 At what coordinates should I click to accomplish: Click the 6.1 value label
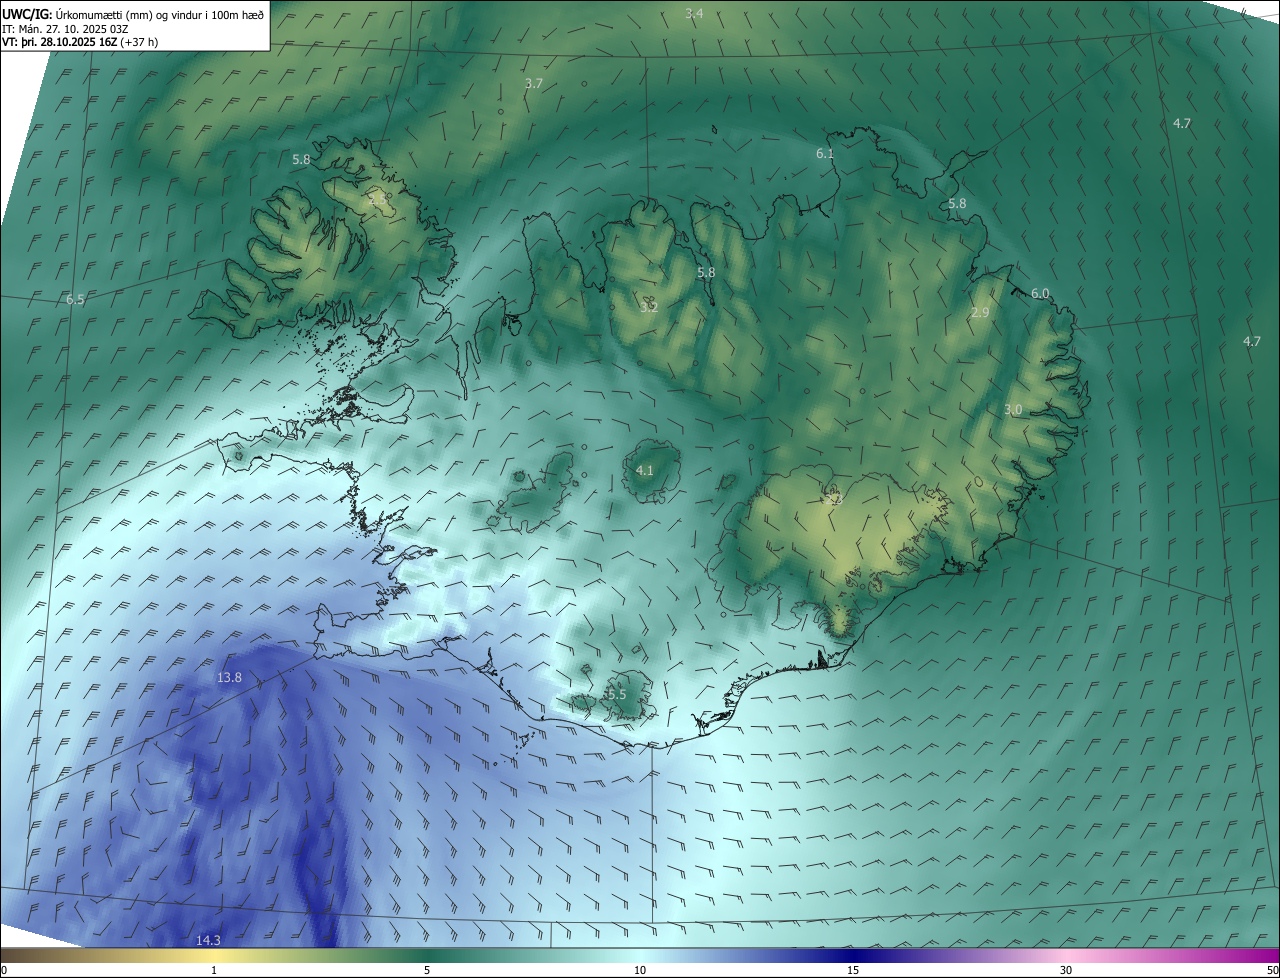[x=825, y=154]
